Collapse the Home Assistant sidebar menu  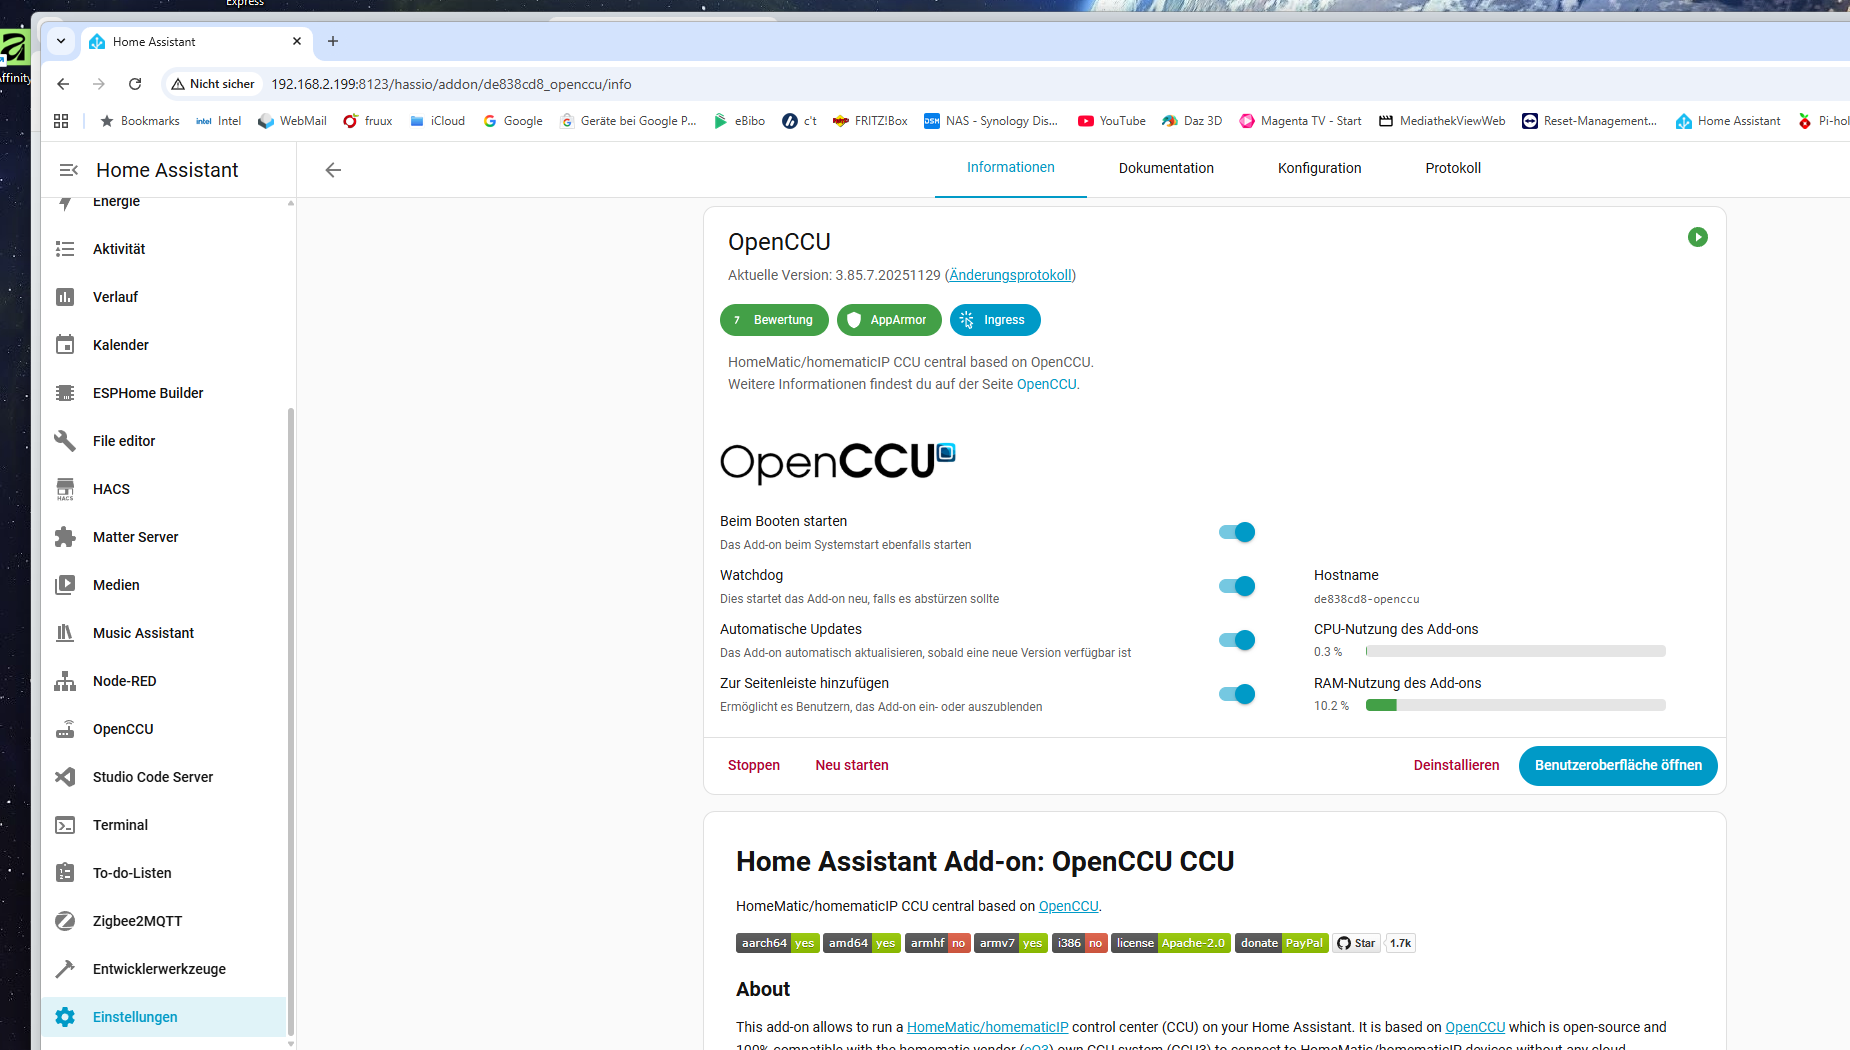(x=68, y=170)
